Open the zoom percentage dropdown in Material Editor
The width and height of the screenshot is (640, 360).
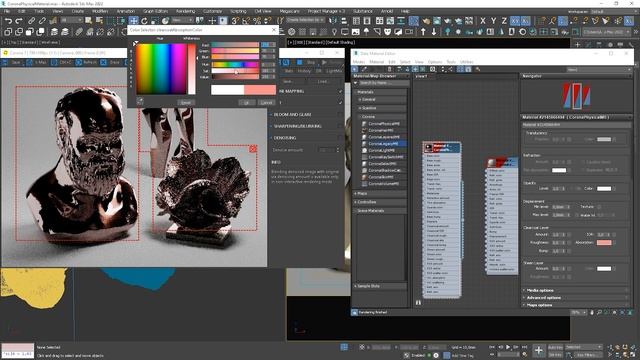(578, 313)
